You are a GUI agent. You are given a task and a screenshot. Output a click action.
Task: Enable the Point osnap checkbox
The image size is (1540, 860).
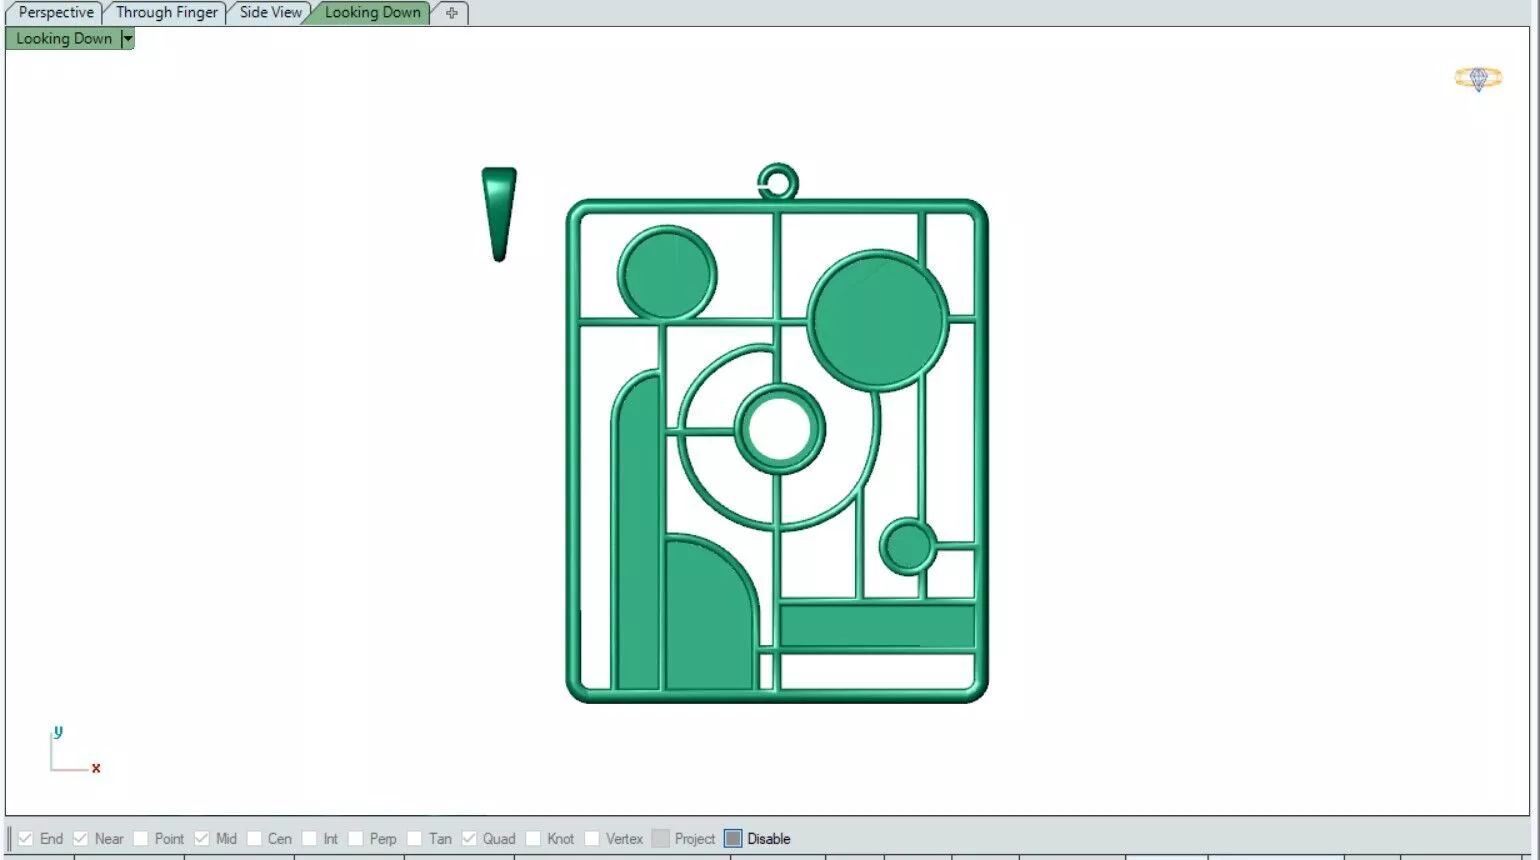[x=141, y=838]
